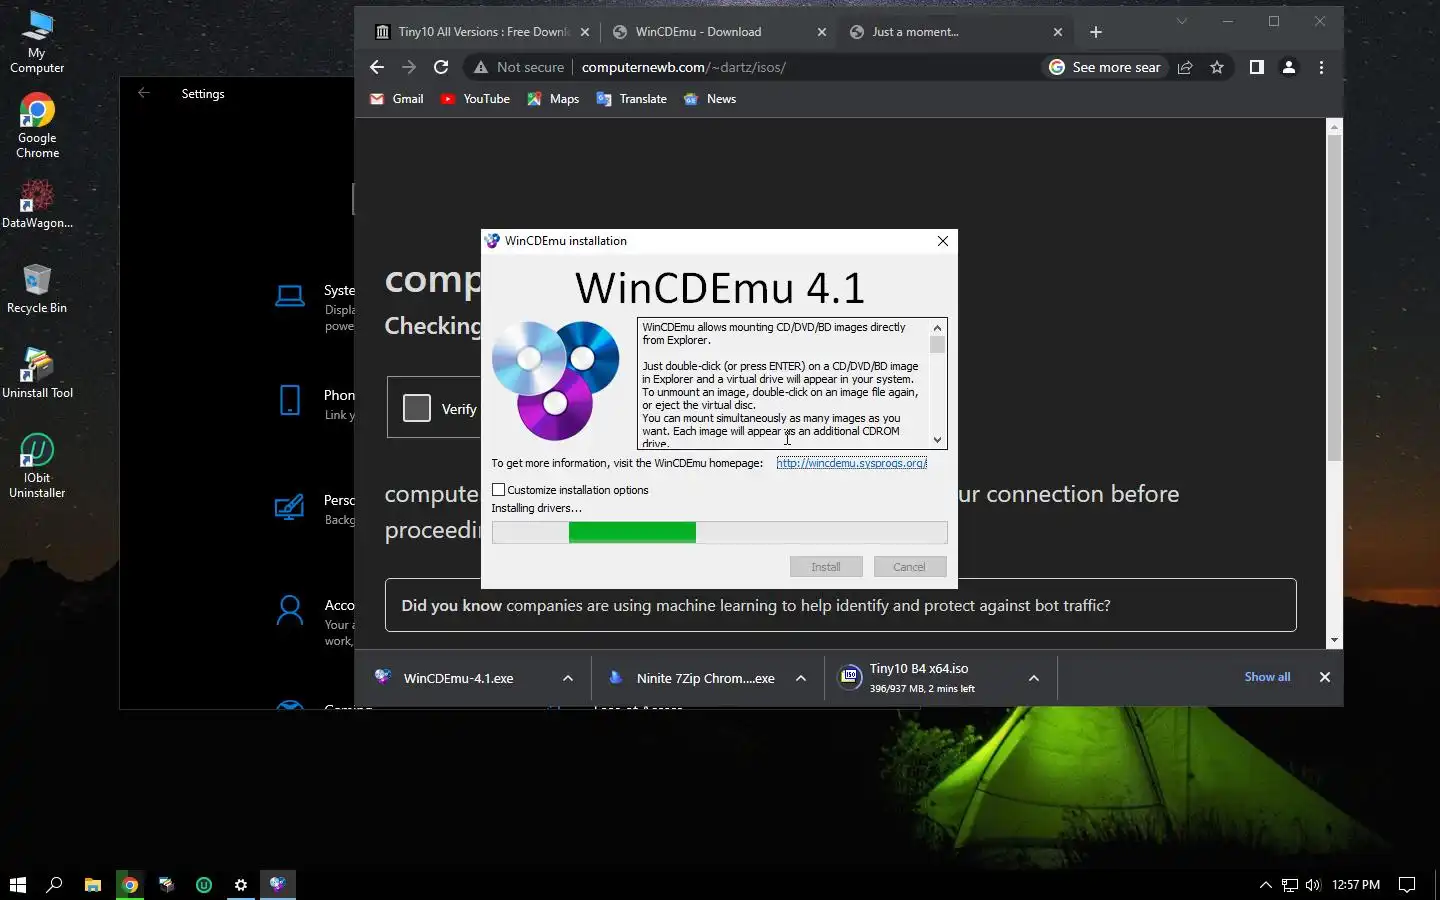Click the Chrome back arrow
1440x900 pixels.
click(x=377, y=67)
